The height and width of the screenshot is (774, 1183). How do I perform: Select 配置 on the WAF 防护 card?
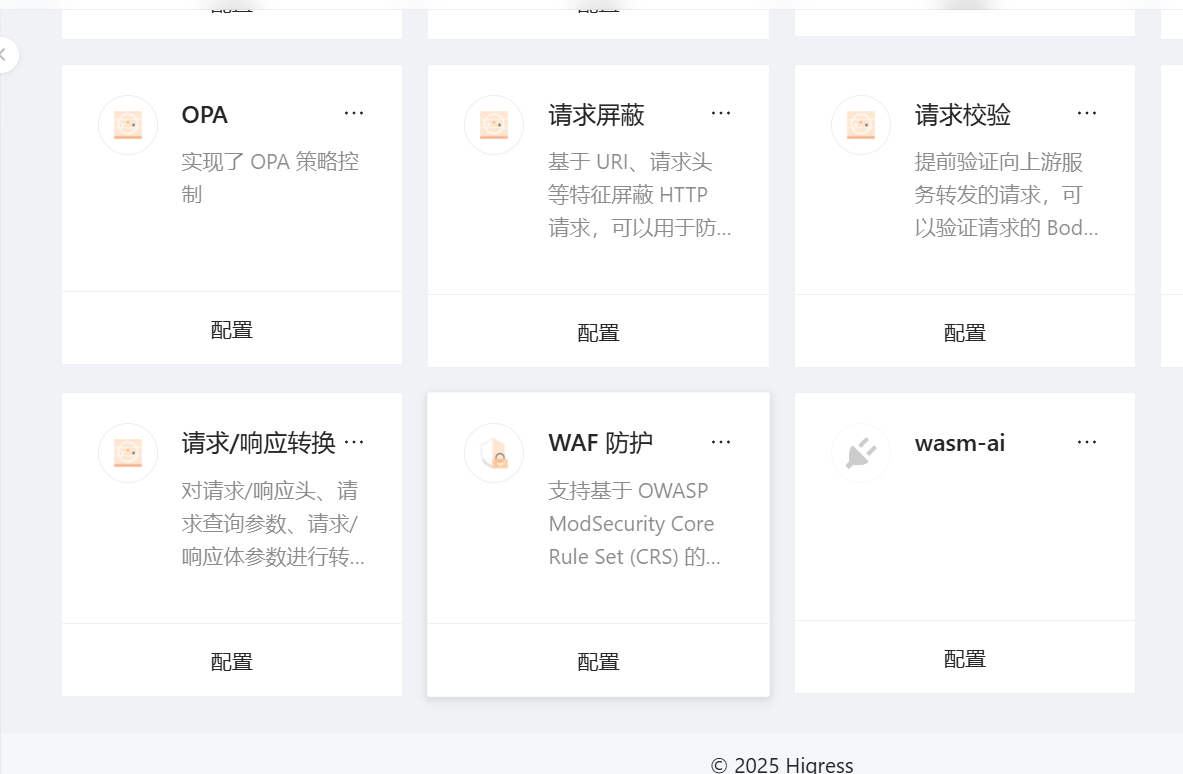tap(598, 661)
